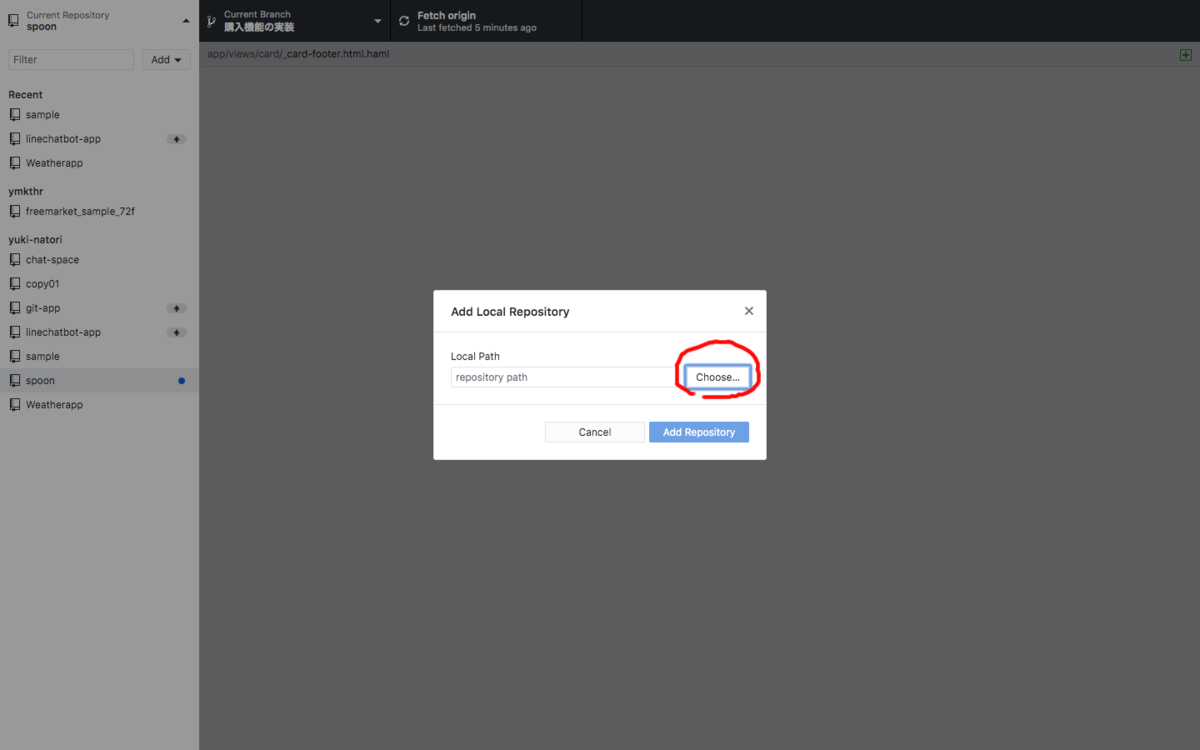
Task: Open the Current Branch dropdown
Action: pos(295,21)
